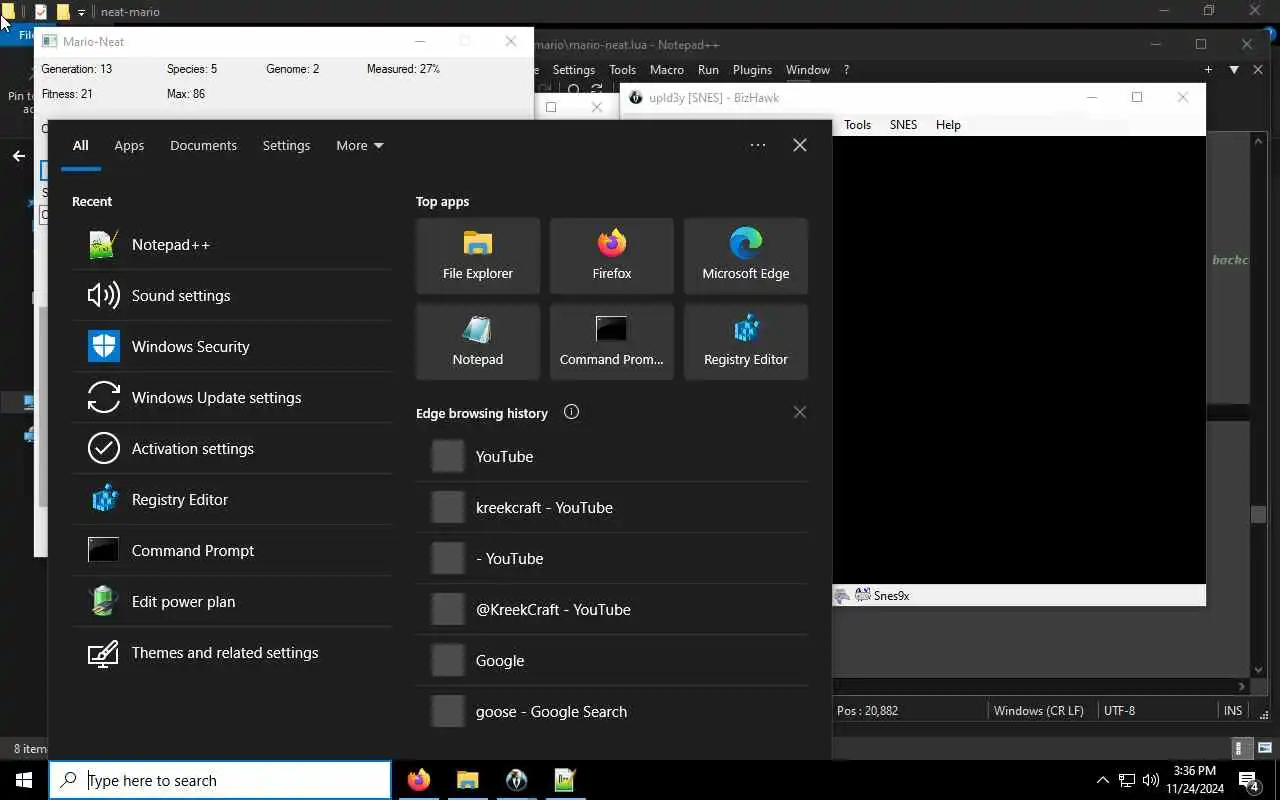Switch to the Apps search tab
The height and width of the screenshot is (800, 1280).
click(x=129, y=145)
